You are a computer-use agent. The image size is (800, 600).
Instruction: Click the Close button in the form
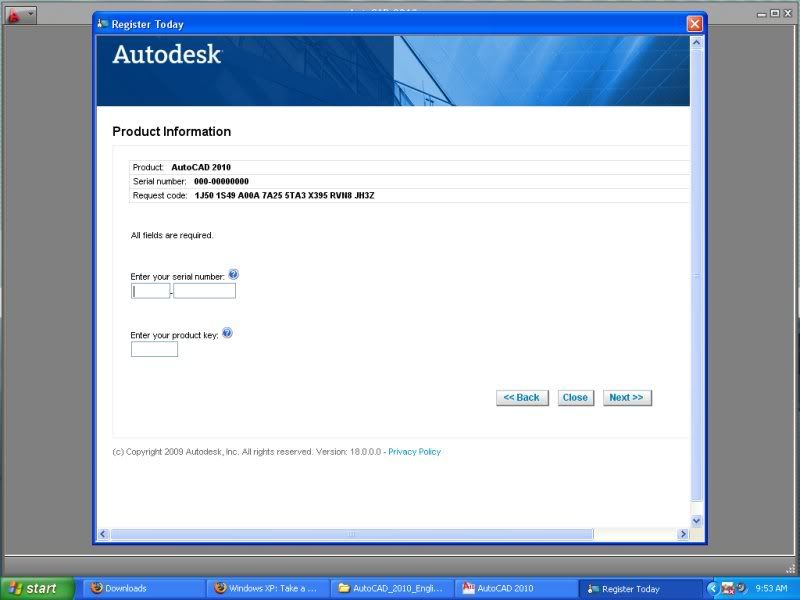click(x=576, y=398)
